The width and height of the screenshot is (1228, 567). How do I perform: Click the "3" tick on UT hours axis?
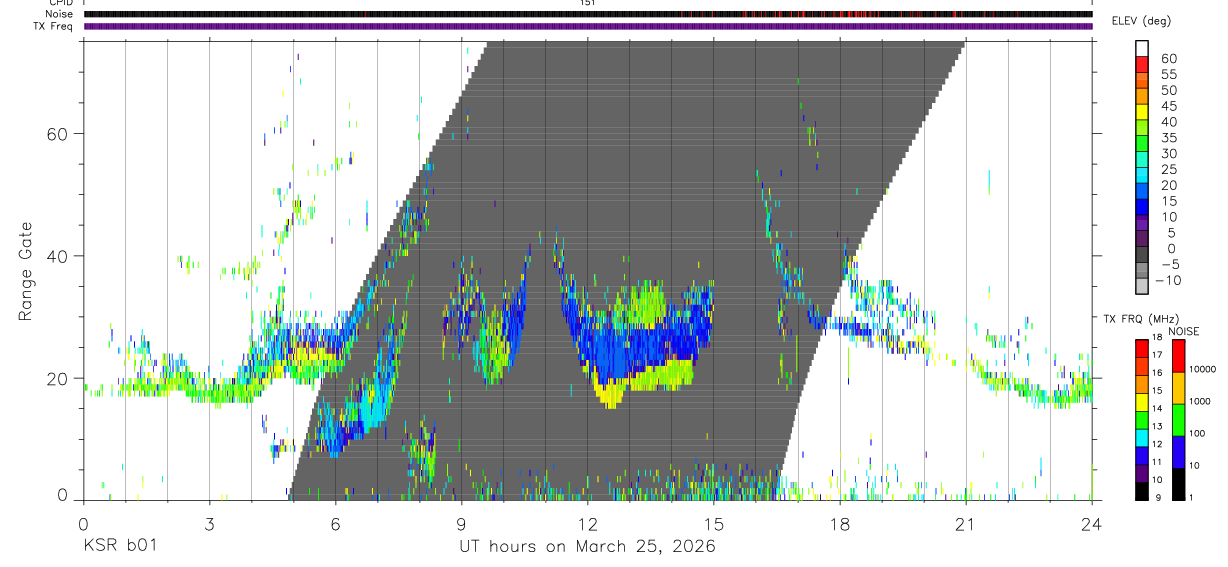point(210,523)
